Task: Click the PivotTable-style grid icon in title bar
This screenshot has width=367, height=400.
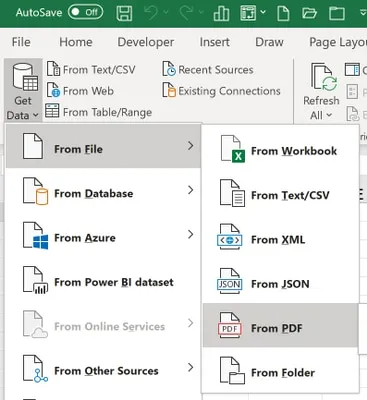Action: pos(248,13)
